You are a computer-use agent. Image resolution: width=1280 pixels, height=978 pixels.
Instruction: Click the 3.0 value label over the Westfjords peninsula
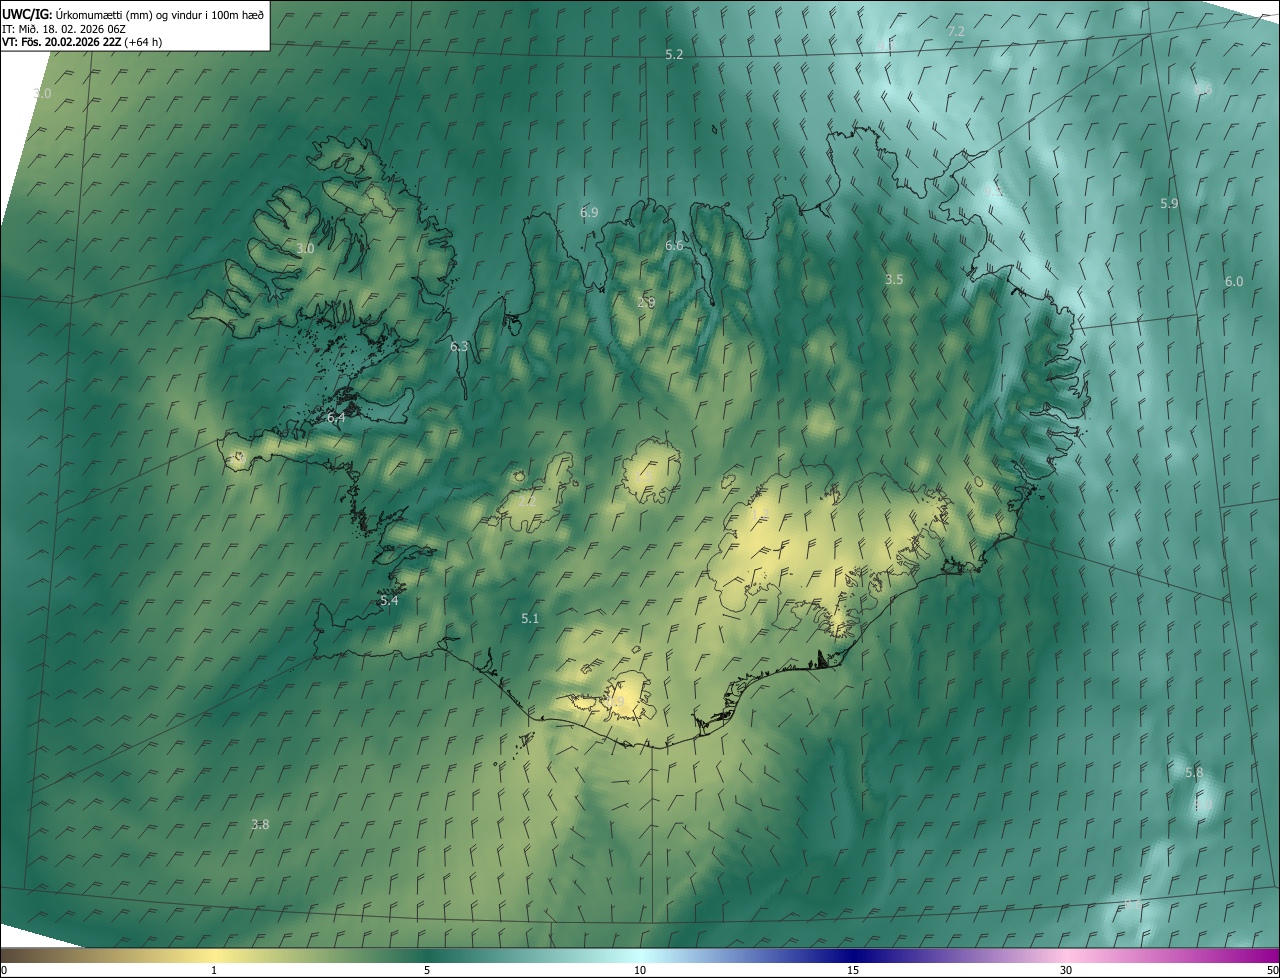coord(305,248)
